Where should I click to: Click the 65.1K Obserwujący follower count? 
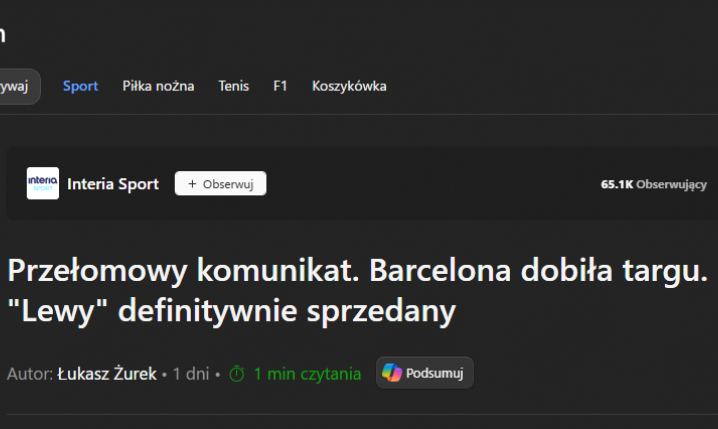click(653, 184)
